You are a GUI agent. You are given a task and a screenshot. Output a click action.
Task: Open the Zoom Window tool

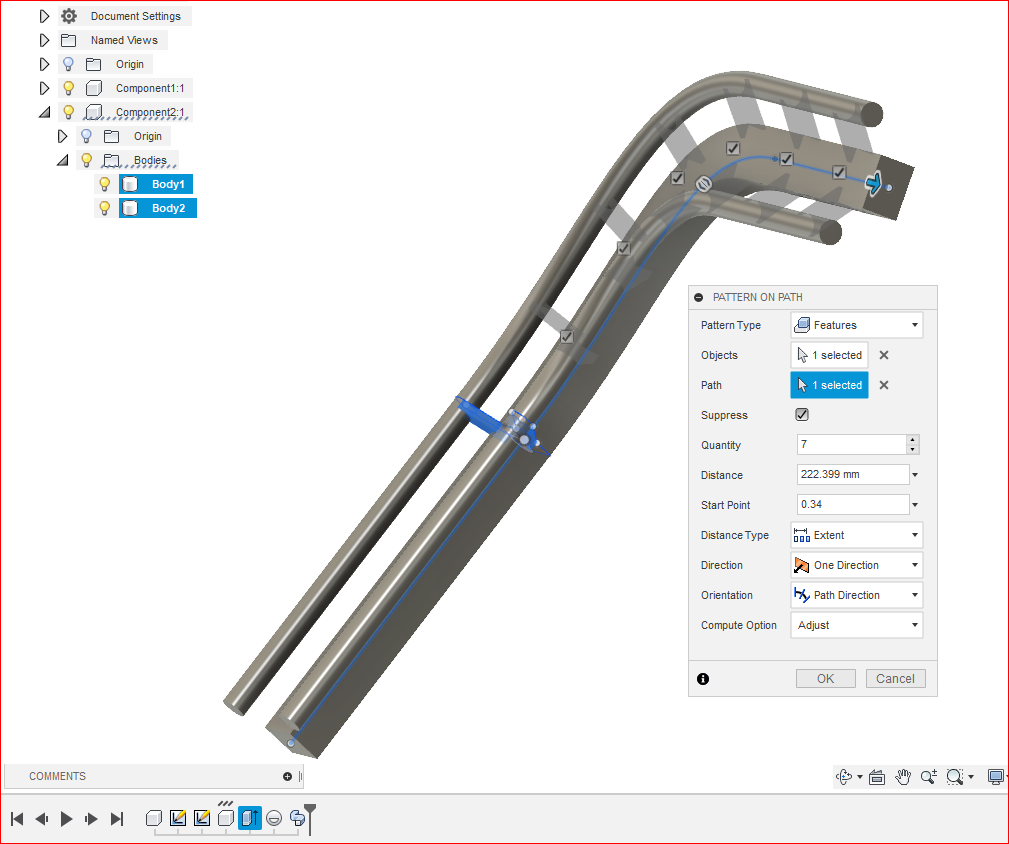[953, 776]
